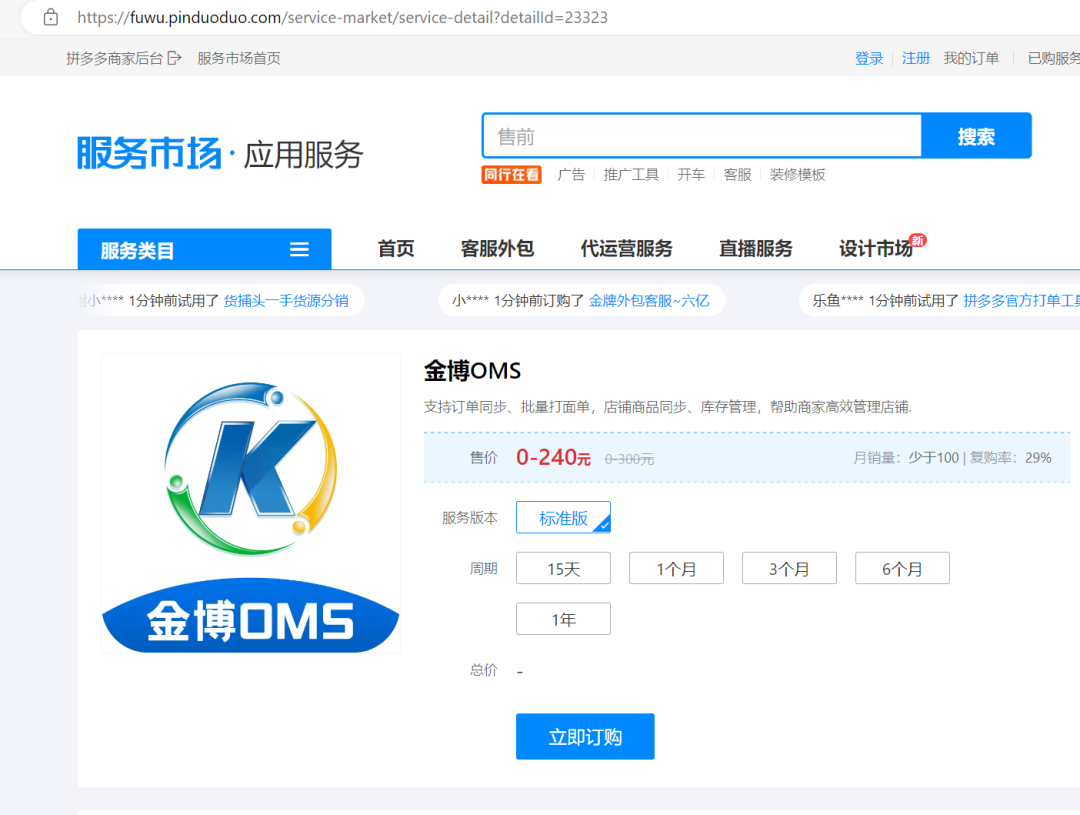Click the exit icon beside 拼多多商家后台
This screenshot has height=815, width=1080.
pos(174,58)
